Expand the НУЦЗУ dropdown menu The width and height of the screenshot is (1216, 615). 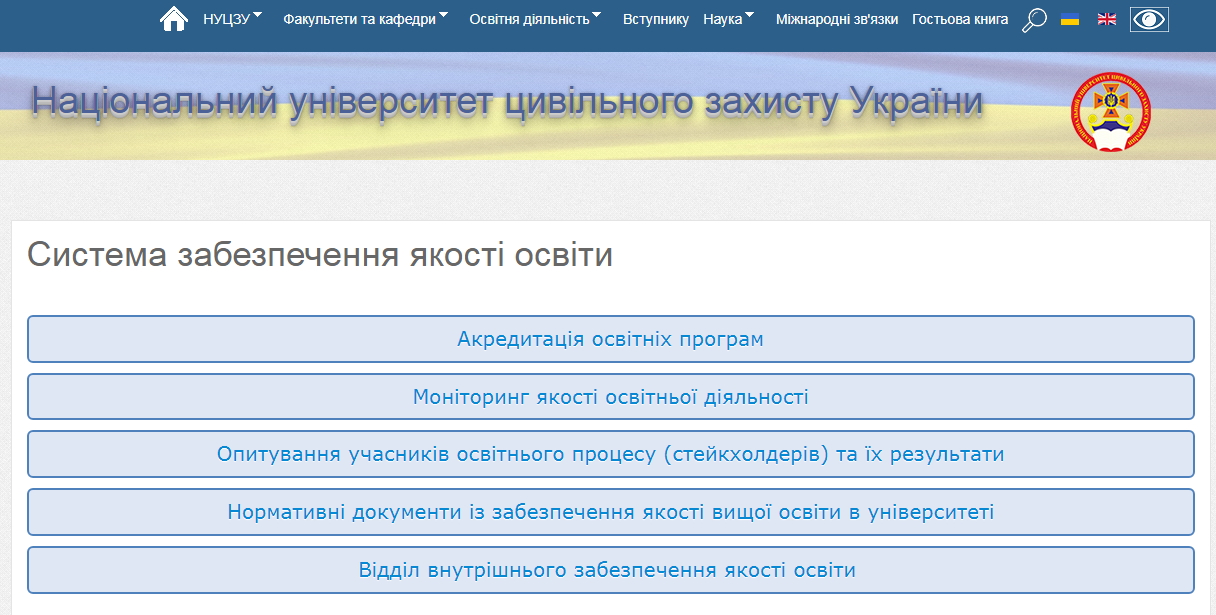pos(232,19)
